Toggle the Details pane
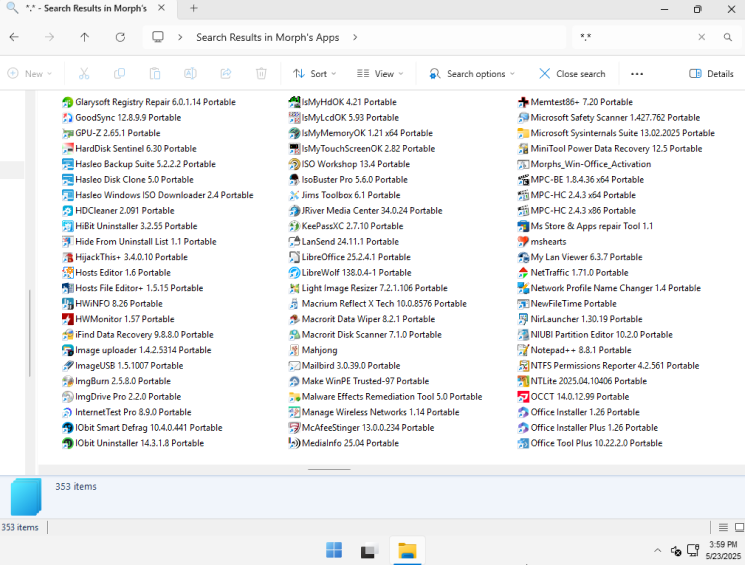 coord(711,74)
